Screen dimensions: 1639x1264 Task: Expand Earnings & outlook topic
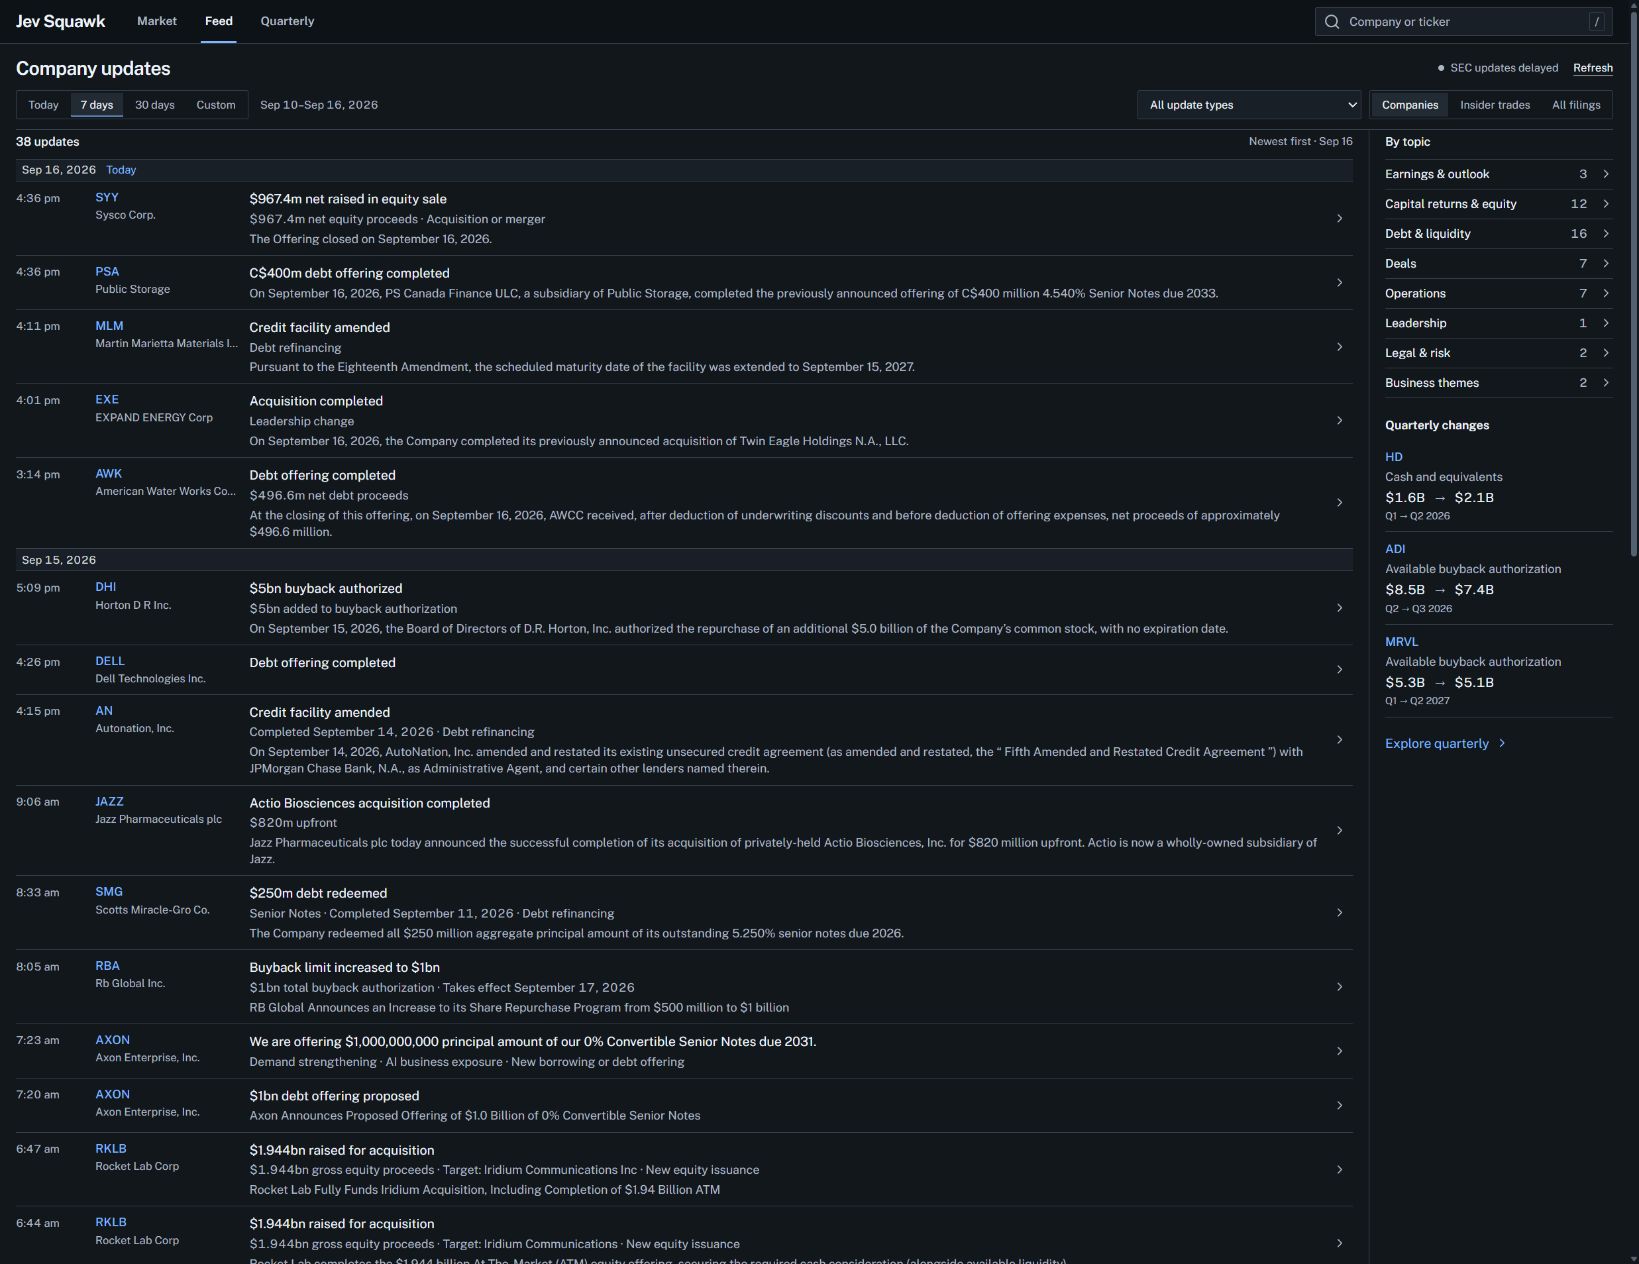click(x=1498, y=174)
